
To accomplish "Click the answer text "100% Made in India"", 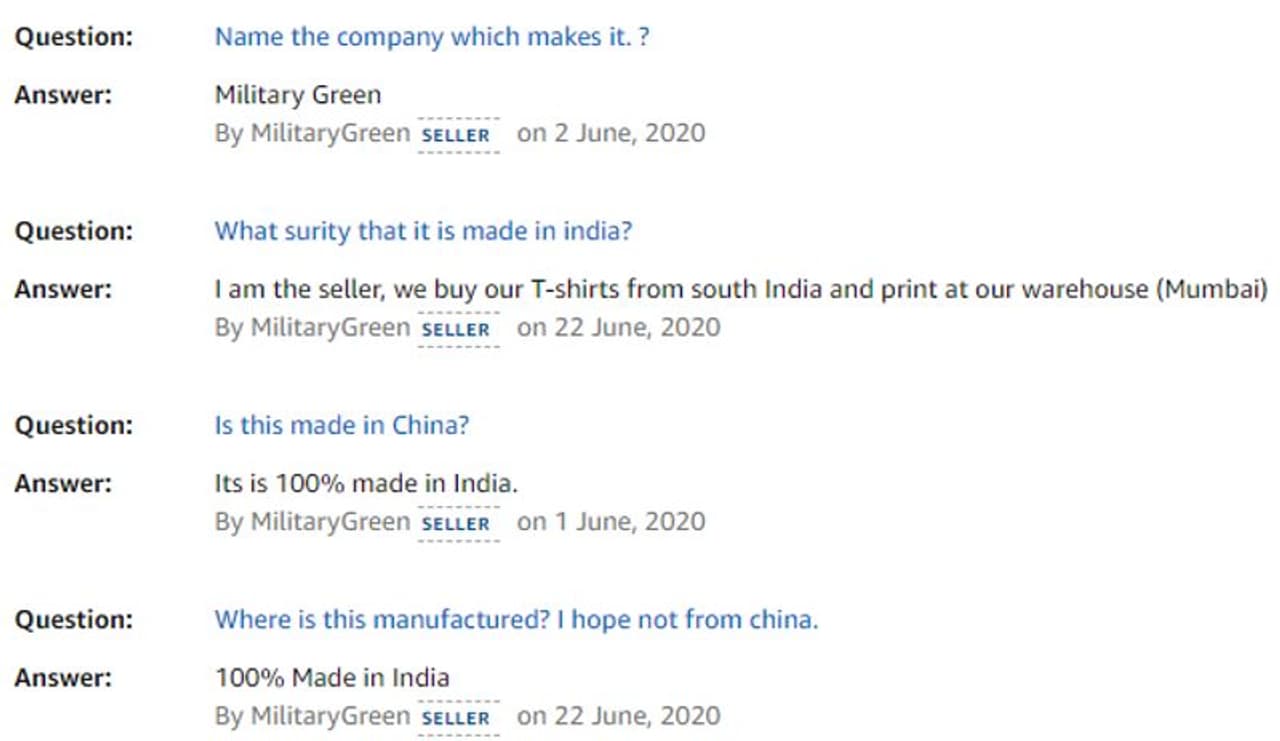I will tap(332, 678).
